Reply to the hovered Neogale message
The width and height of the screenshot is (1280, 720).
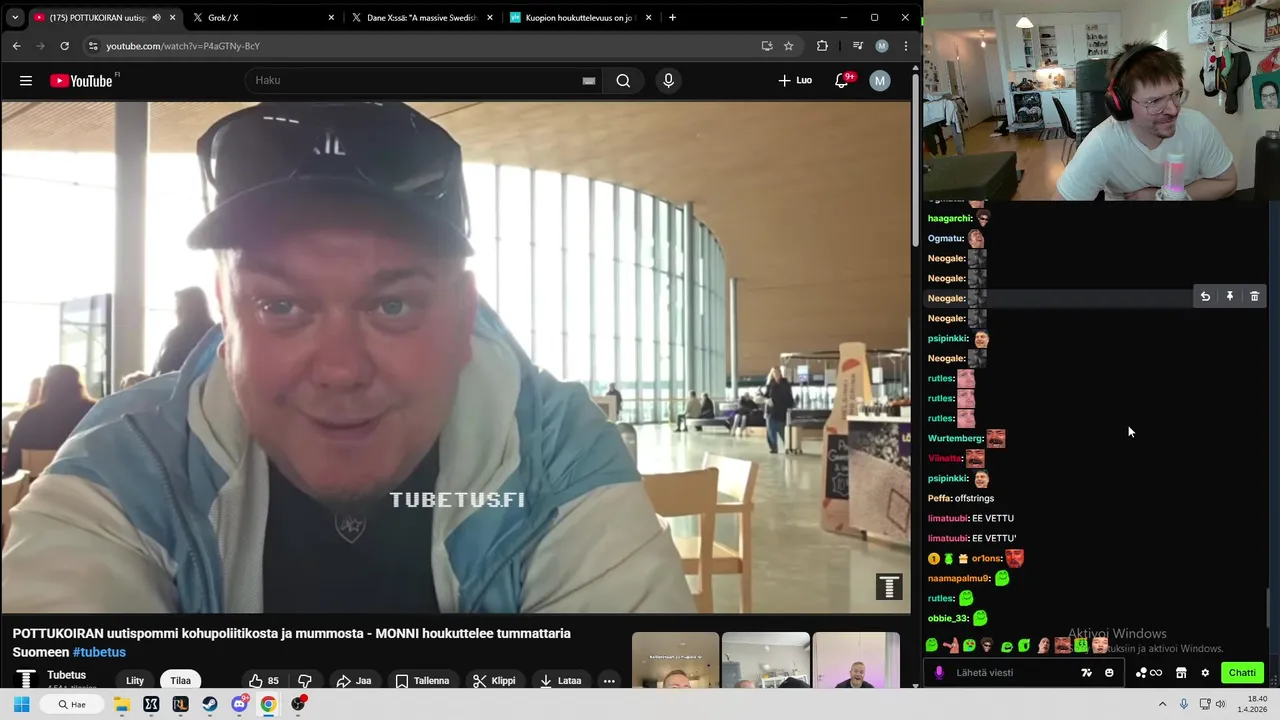click(1205, 297)
